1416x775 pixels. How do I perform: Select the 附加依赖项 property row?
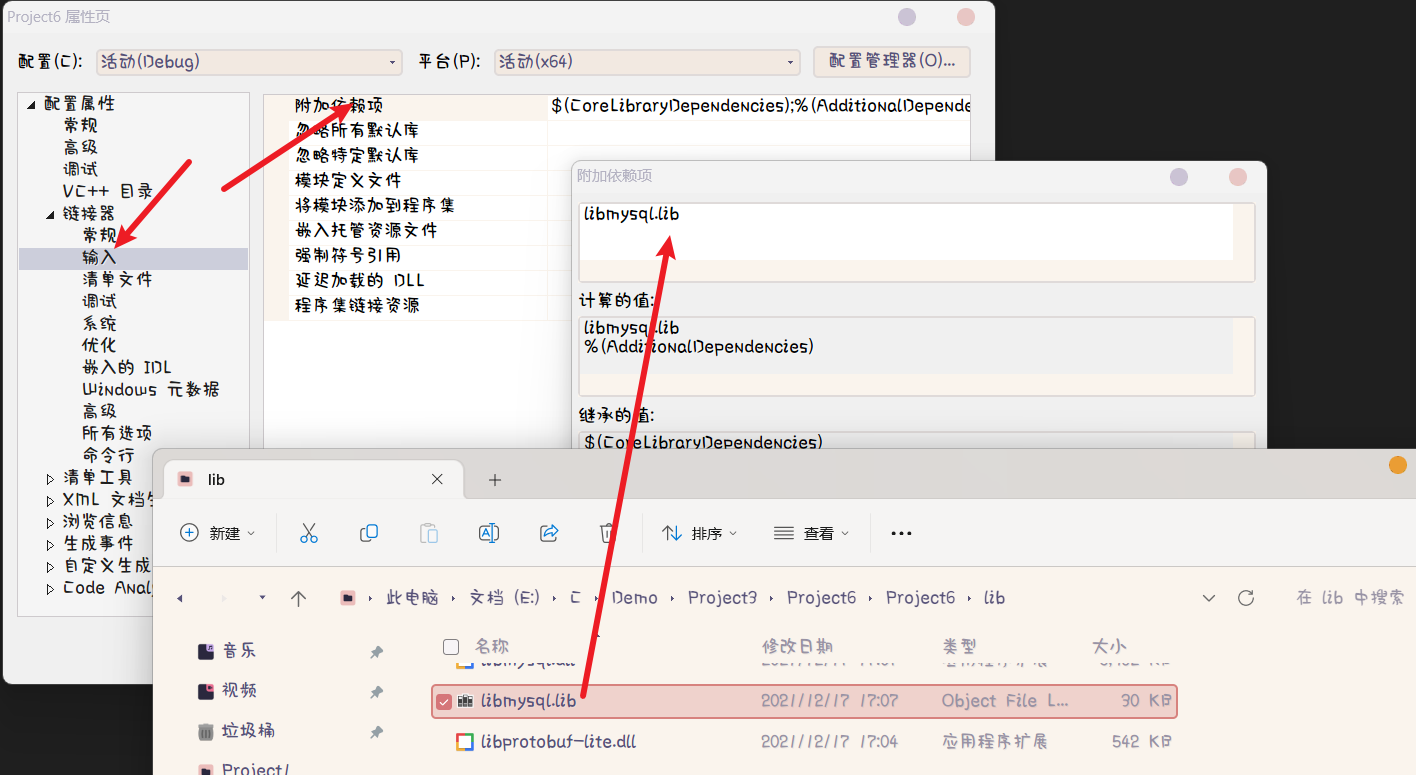[617, 106]
